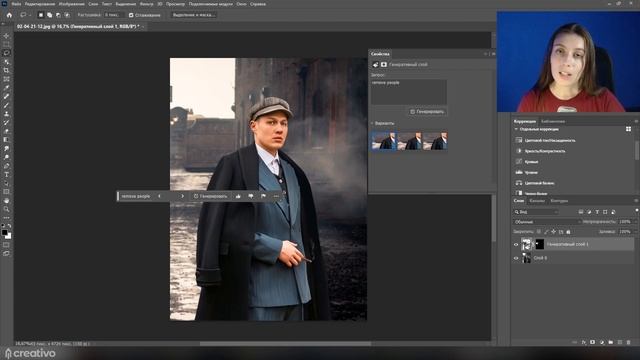Switch adjustments panel to grid view
The height and width of the screenshot is (360, 640).
pyautogui.click(x=628, y=129)
